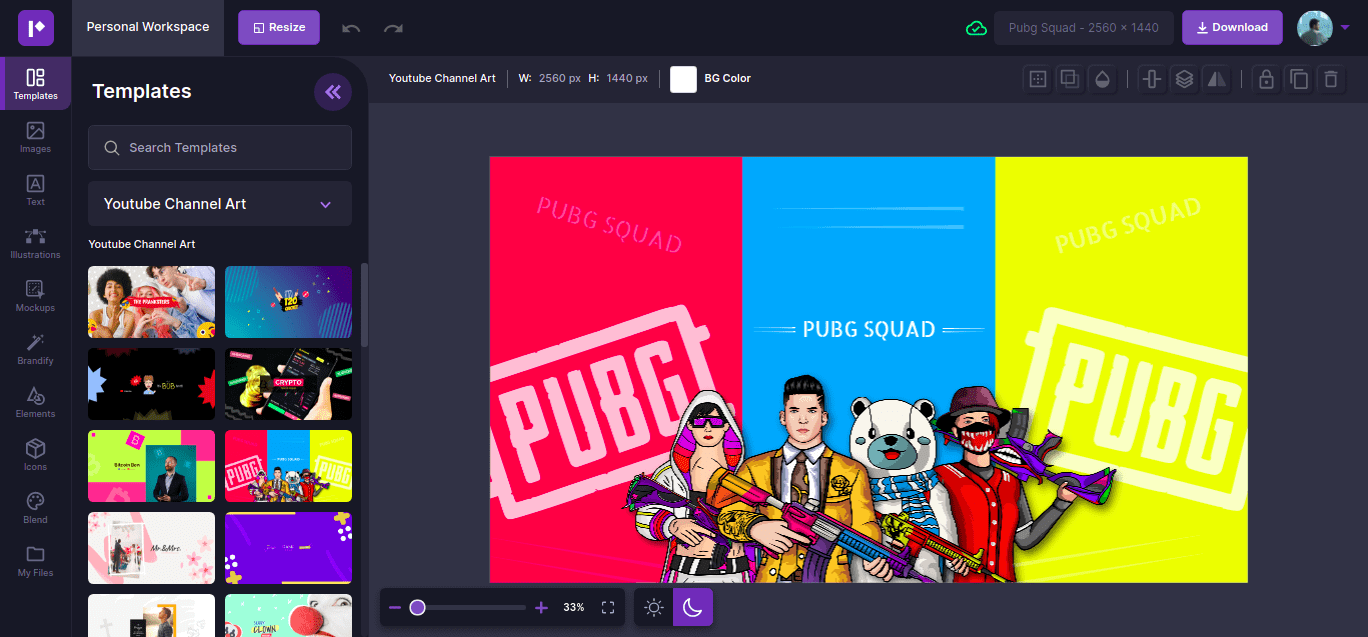Open the Illustrations sidebar tab
Viewport: 1368px width, 637px height.
35,243
